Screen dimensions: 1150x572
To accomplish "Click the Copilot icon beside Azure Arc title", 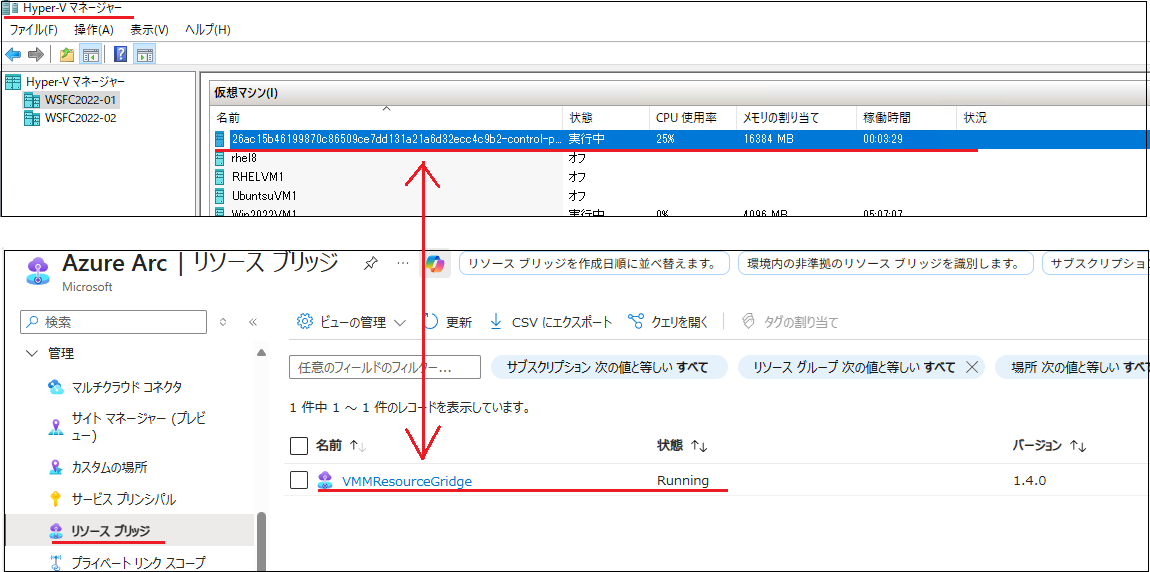I will (x=435, y=264).
